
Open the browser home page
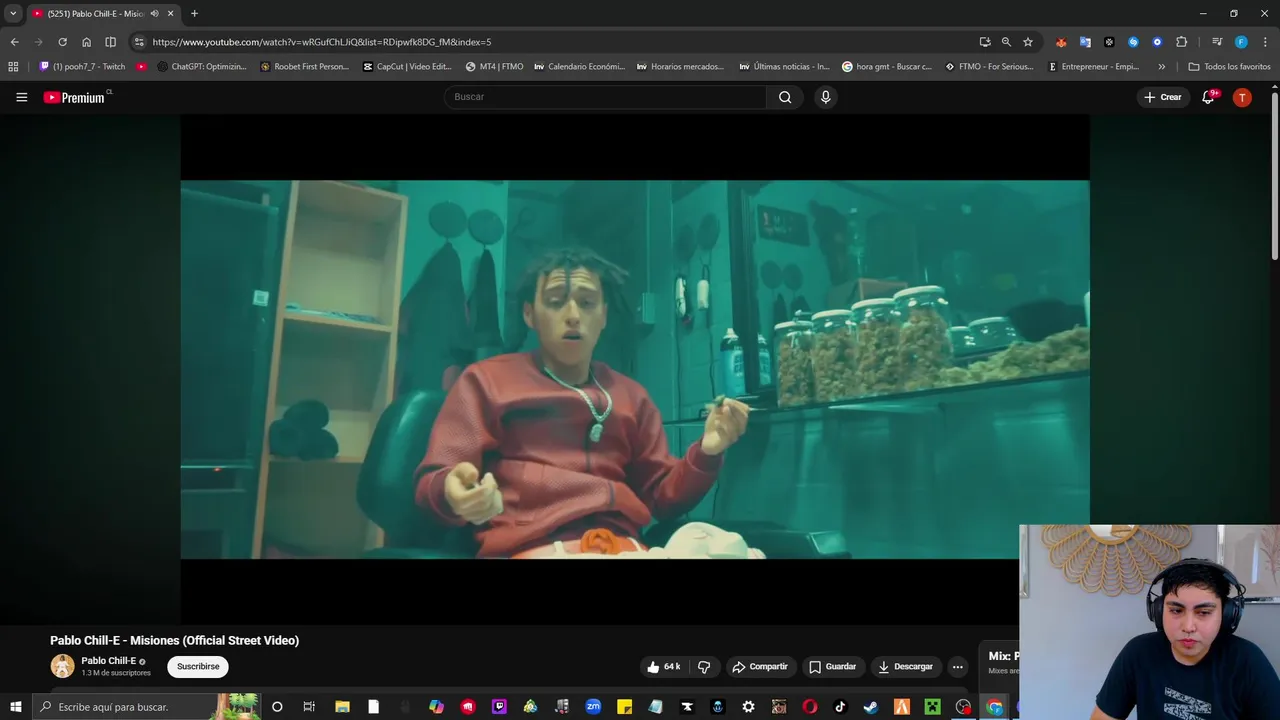click(x=86, y=42)
